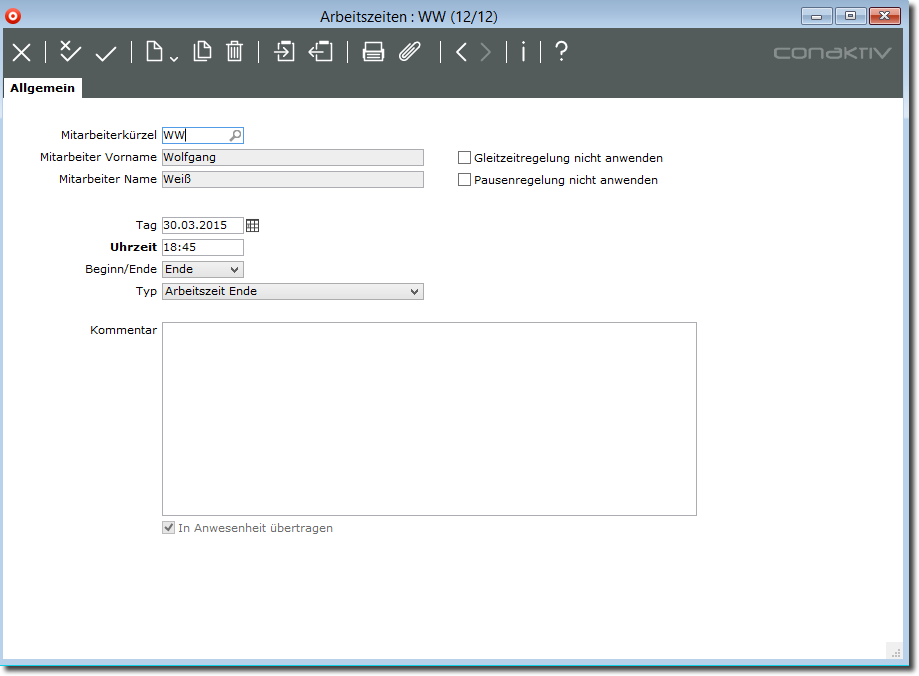Viewport: 919px width, 676px height.
Task: Select the Allgemein tab
Action: pos(42,88)
